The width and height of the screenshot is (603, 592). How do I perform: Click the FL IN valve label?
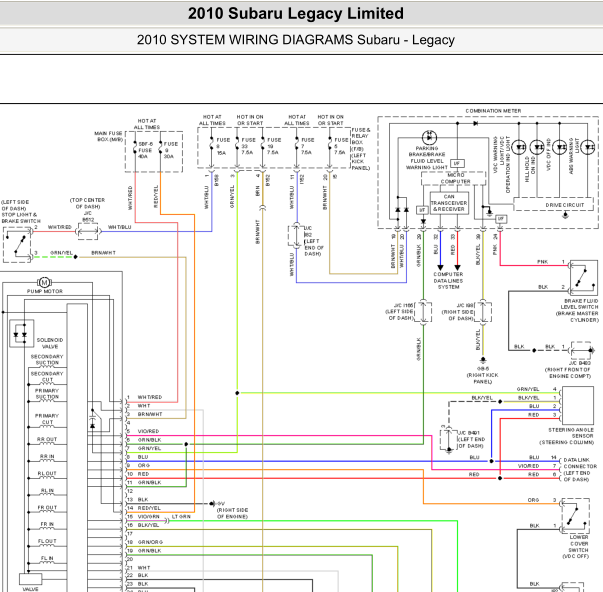coord(47,558)
